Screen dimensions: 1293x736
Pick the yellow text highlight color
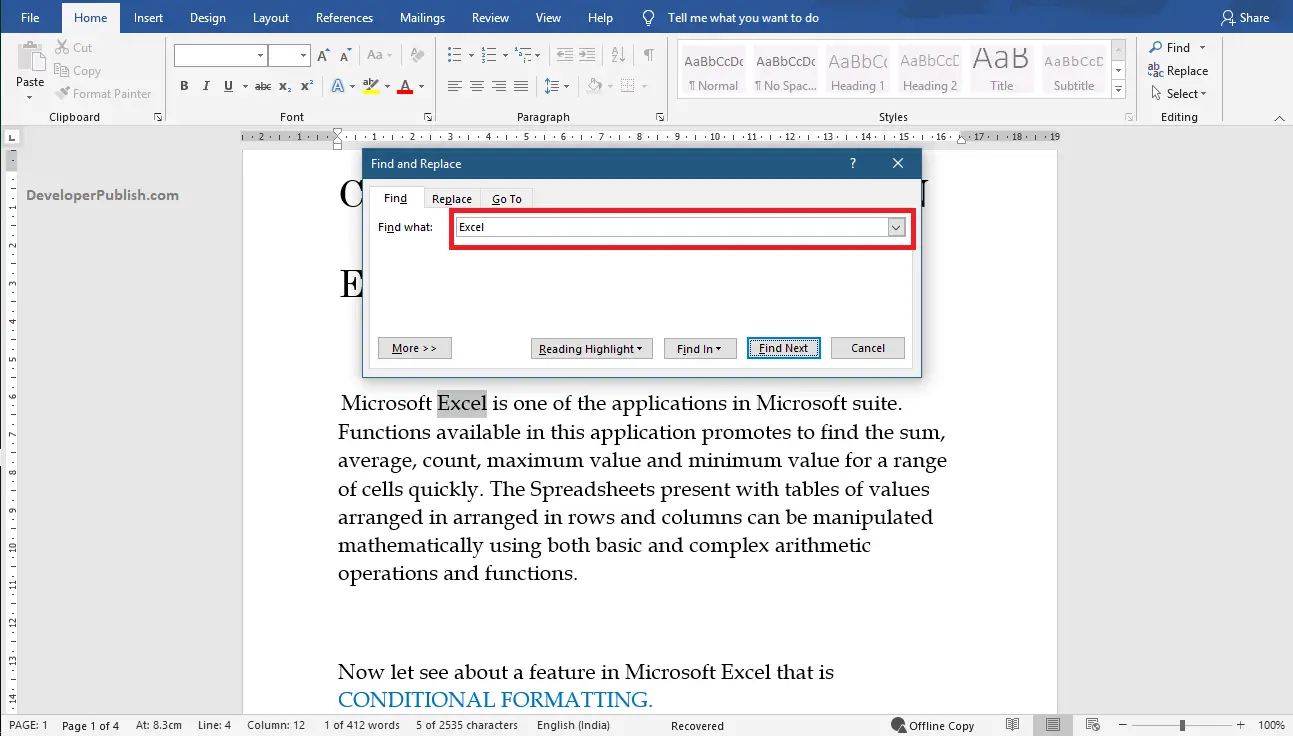point(371,87)
